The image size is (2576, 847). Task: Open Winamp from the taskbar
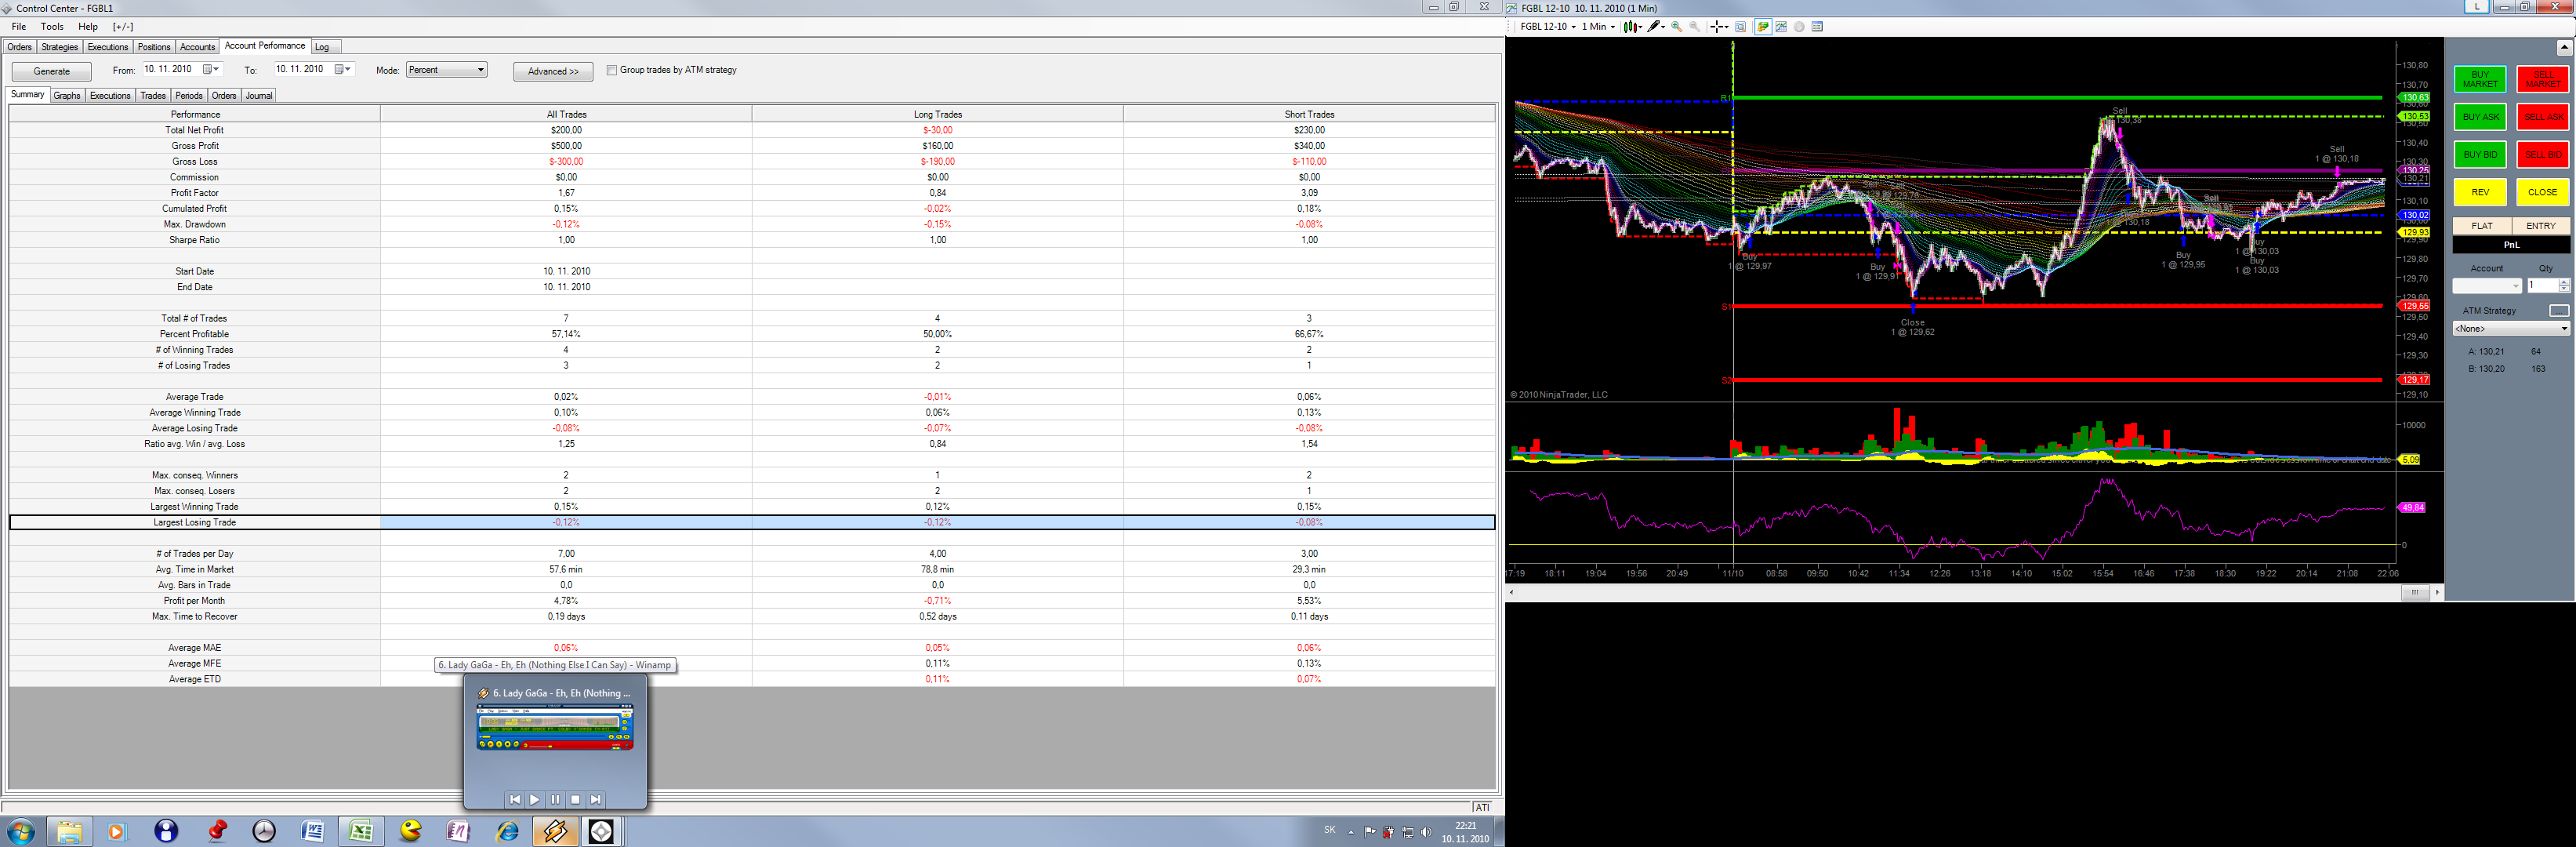[x=555, y=831]
